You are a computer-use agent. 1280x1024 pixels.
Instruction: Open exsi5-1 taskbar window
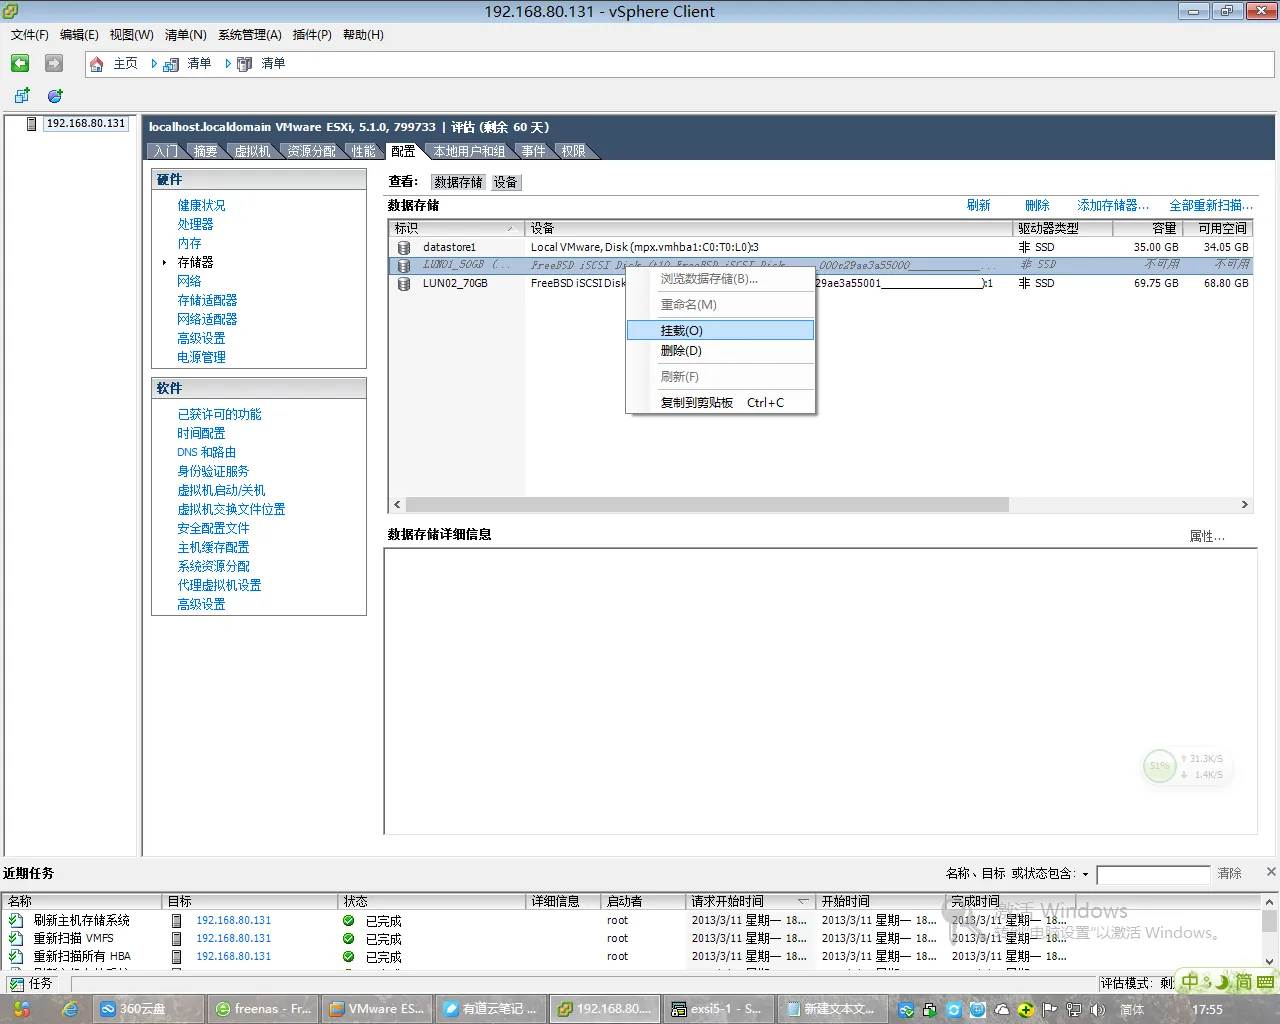pyautogui.click(x=720, y=1009)
